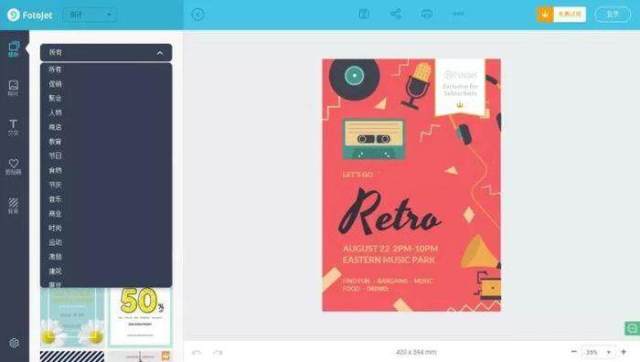Zoom out with the minus icon
Image resolution: width=640 pixels, height=362 pixels.
pos(573,351)
